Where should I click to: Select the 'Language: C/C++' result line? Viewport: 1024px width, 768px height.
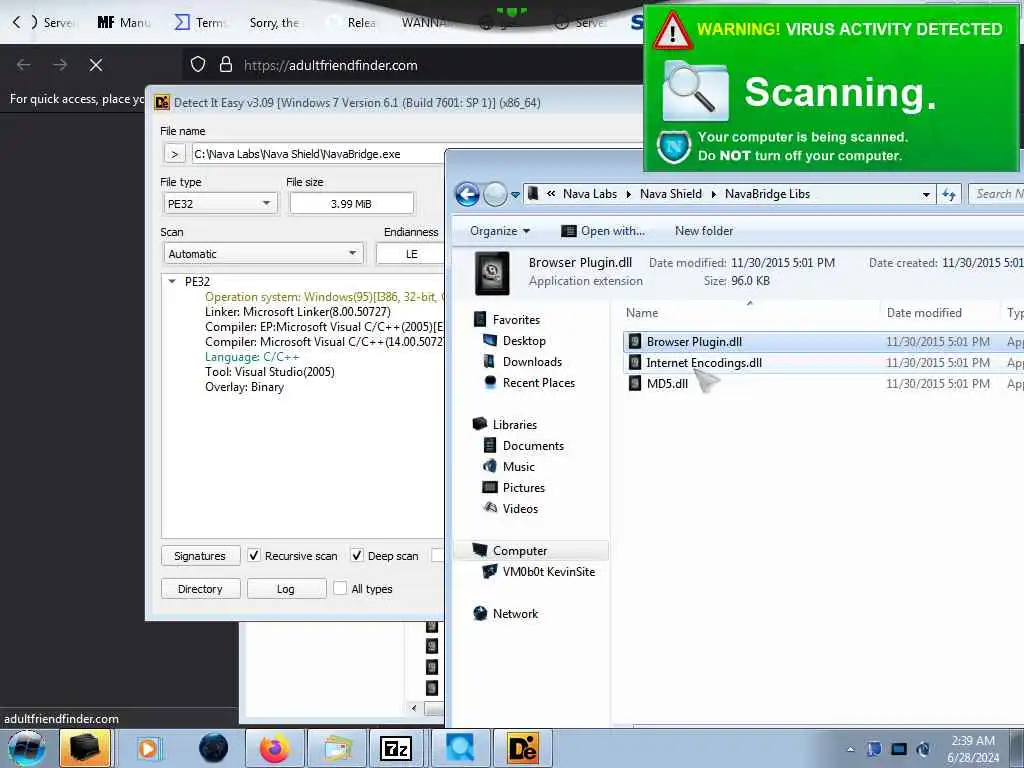(252, 357)
